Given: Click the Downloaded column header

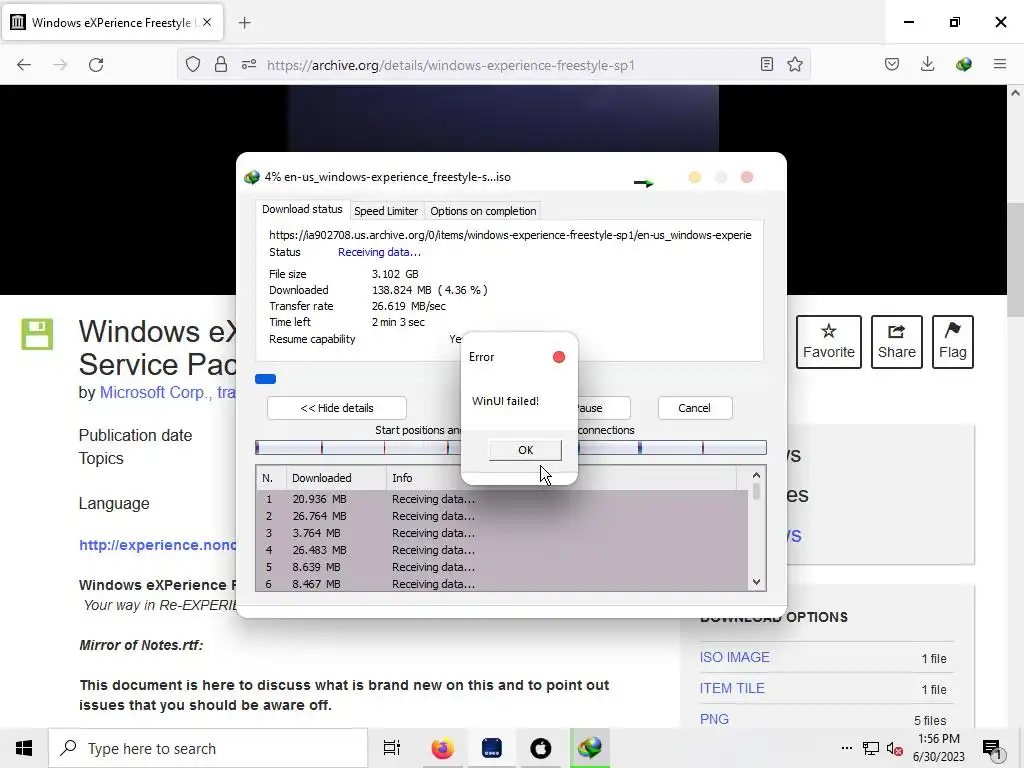Looking at the screenshot, I should click(x=336, y=478).
